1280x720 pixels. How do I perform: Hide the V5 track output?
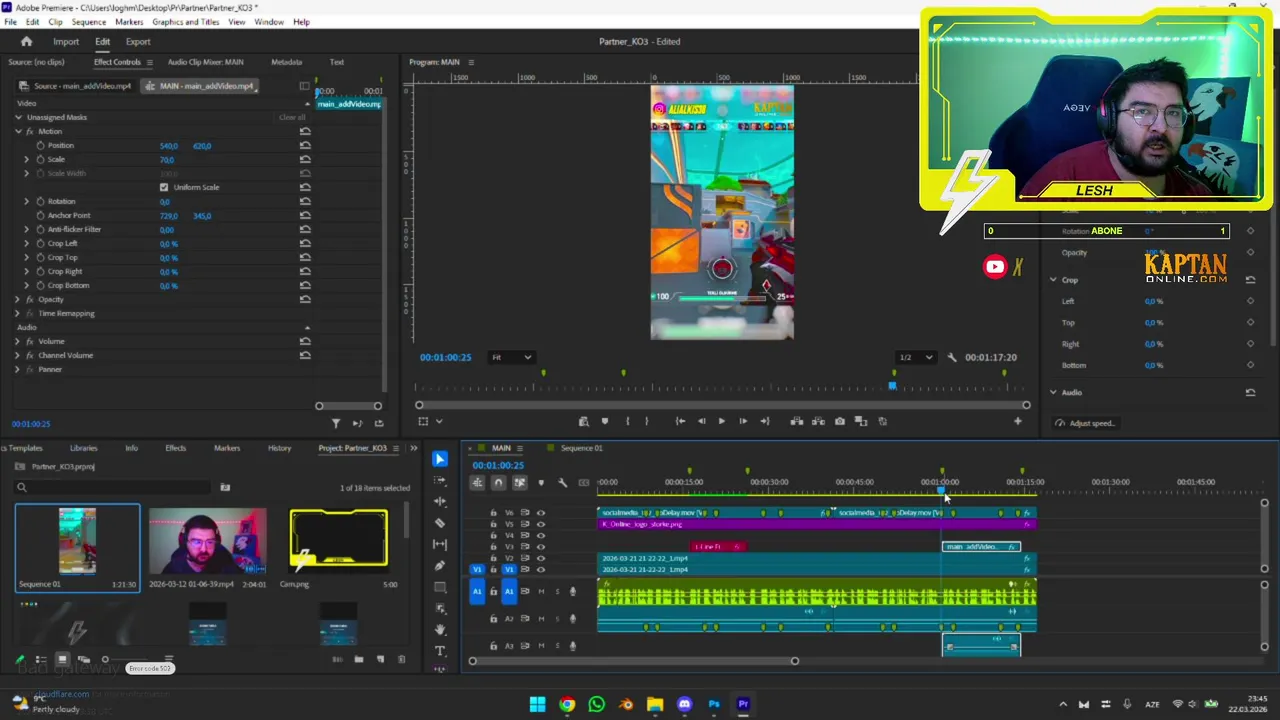point(541,524)
